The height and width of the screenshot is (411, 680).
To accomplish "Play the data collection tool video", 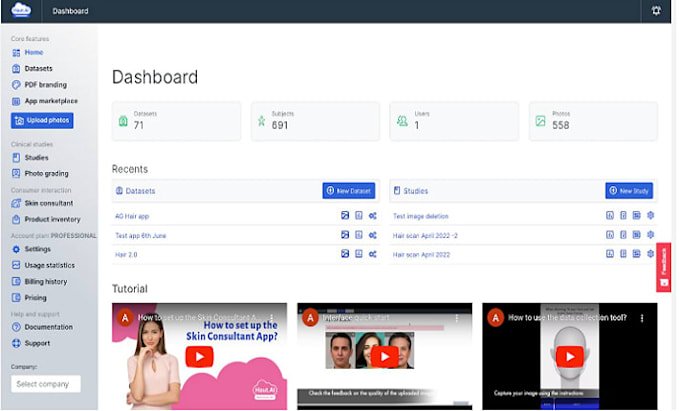I will pyautogui.click(x=569, y=357).
